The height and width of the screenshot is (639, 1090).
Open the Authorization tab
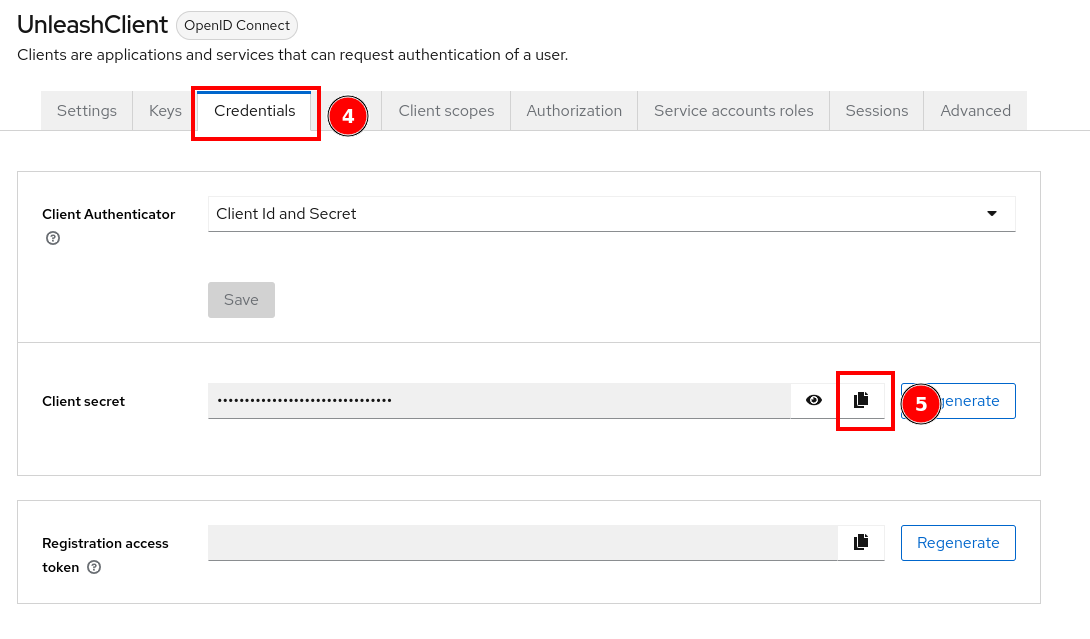574,110
